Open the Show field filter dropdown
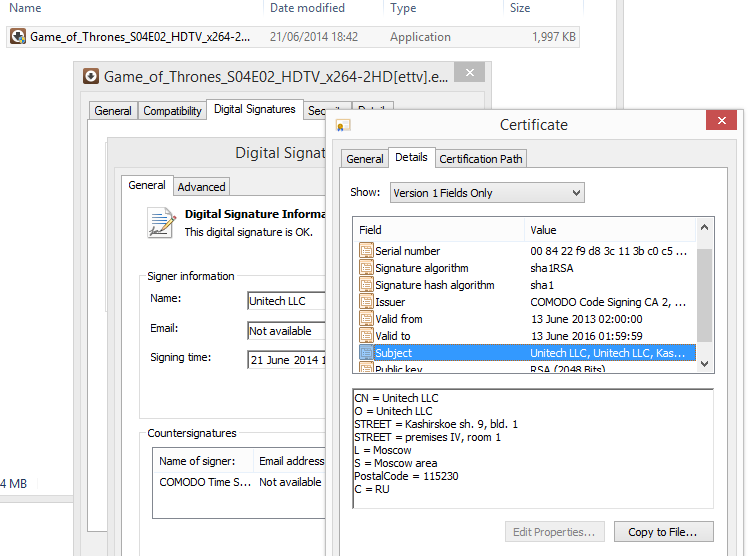Image resolution: width=751 pixels, height=556 pixels. 487,193
